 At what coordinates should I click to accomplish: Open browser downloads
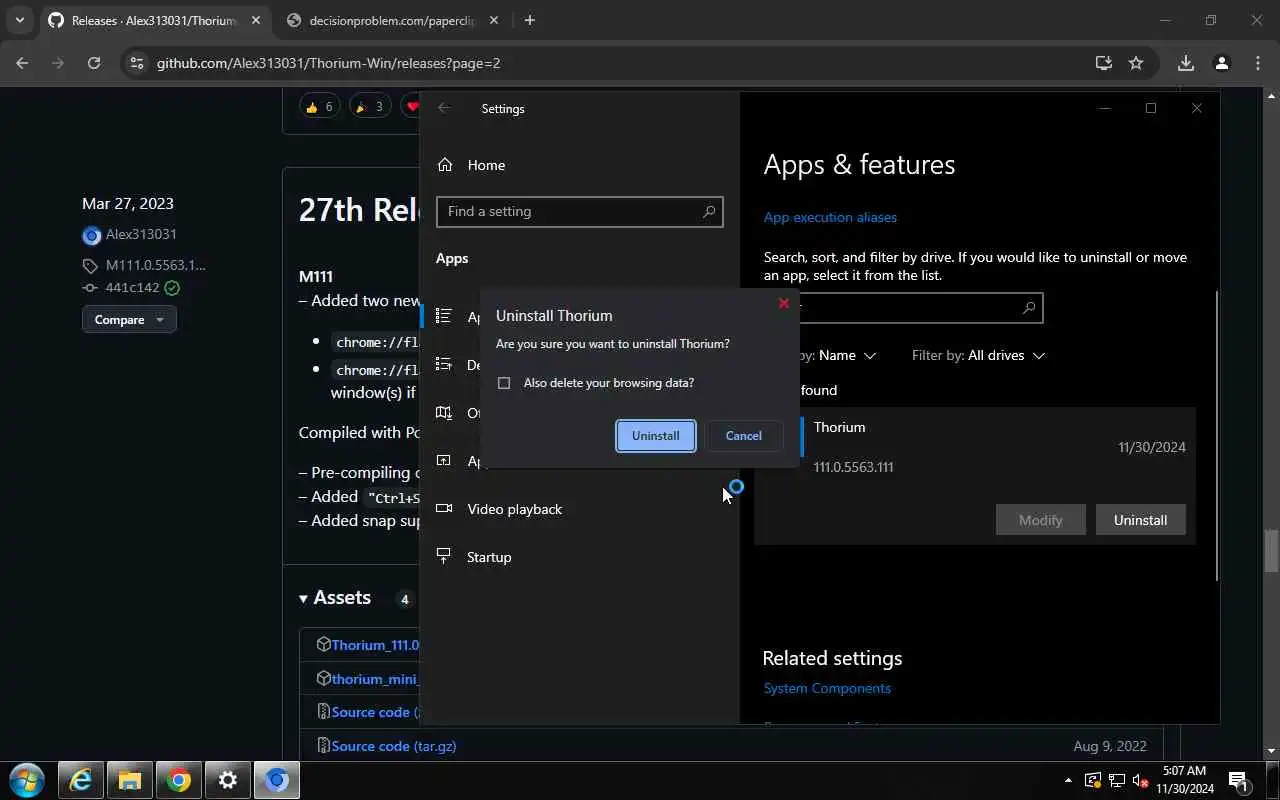1186,63
